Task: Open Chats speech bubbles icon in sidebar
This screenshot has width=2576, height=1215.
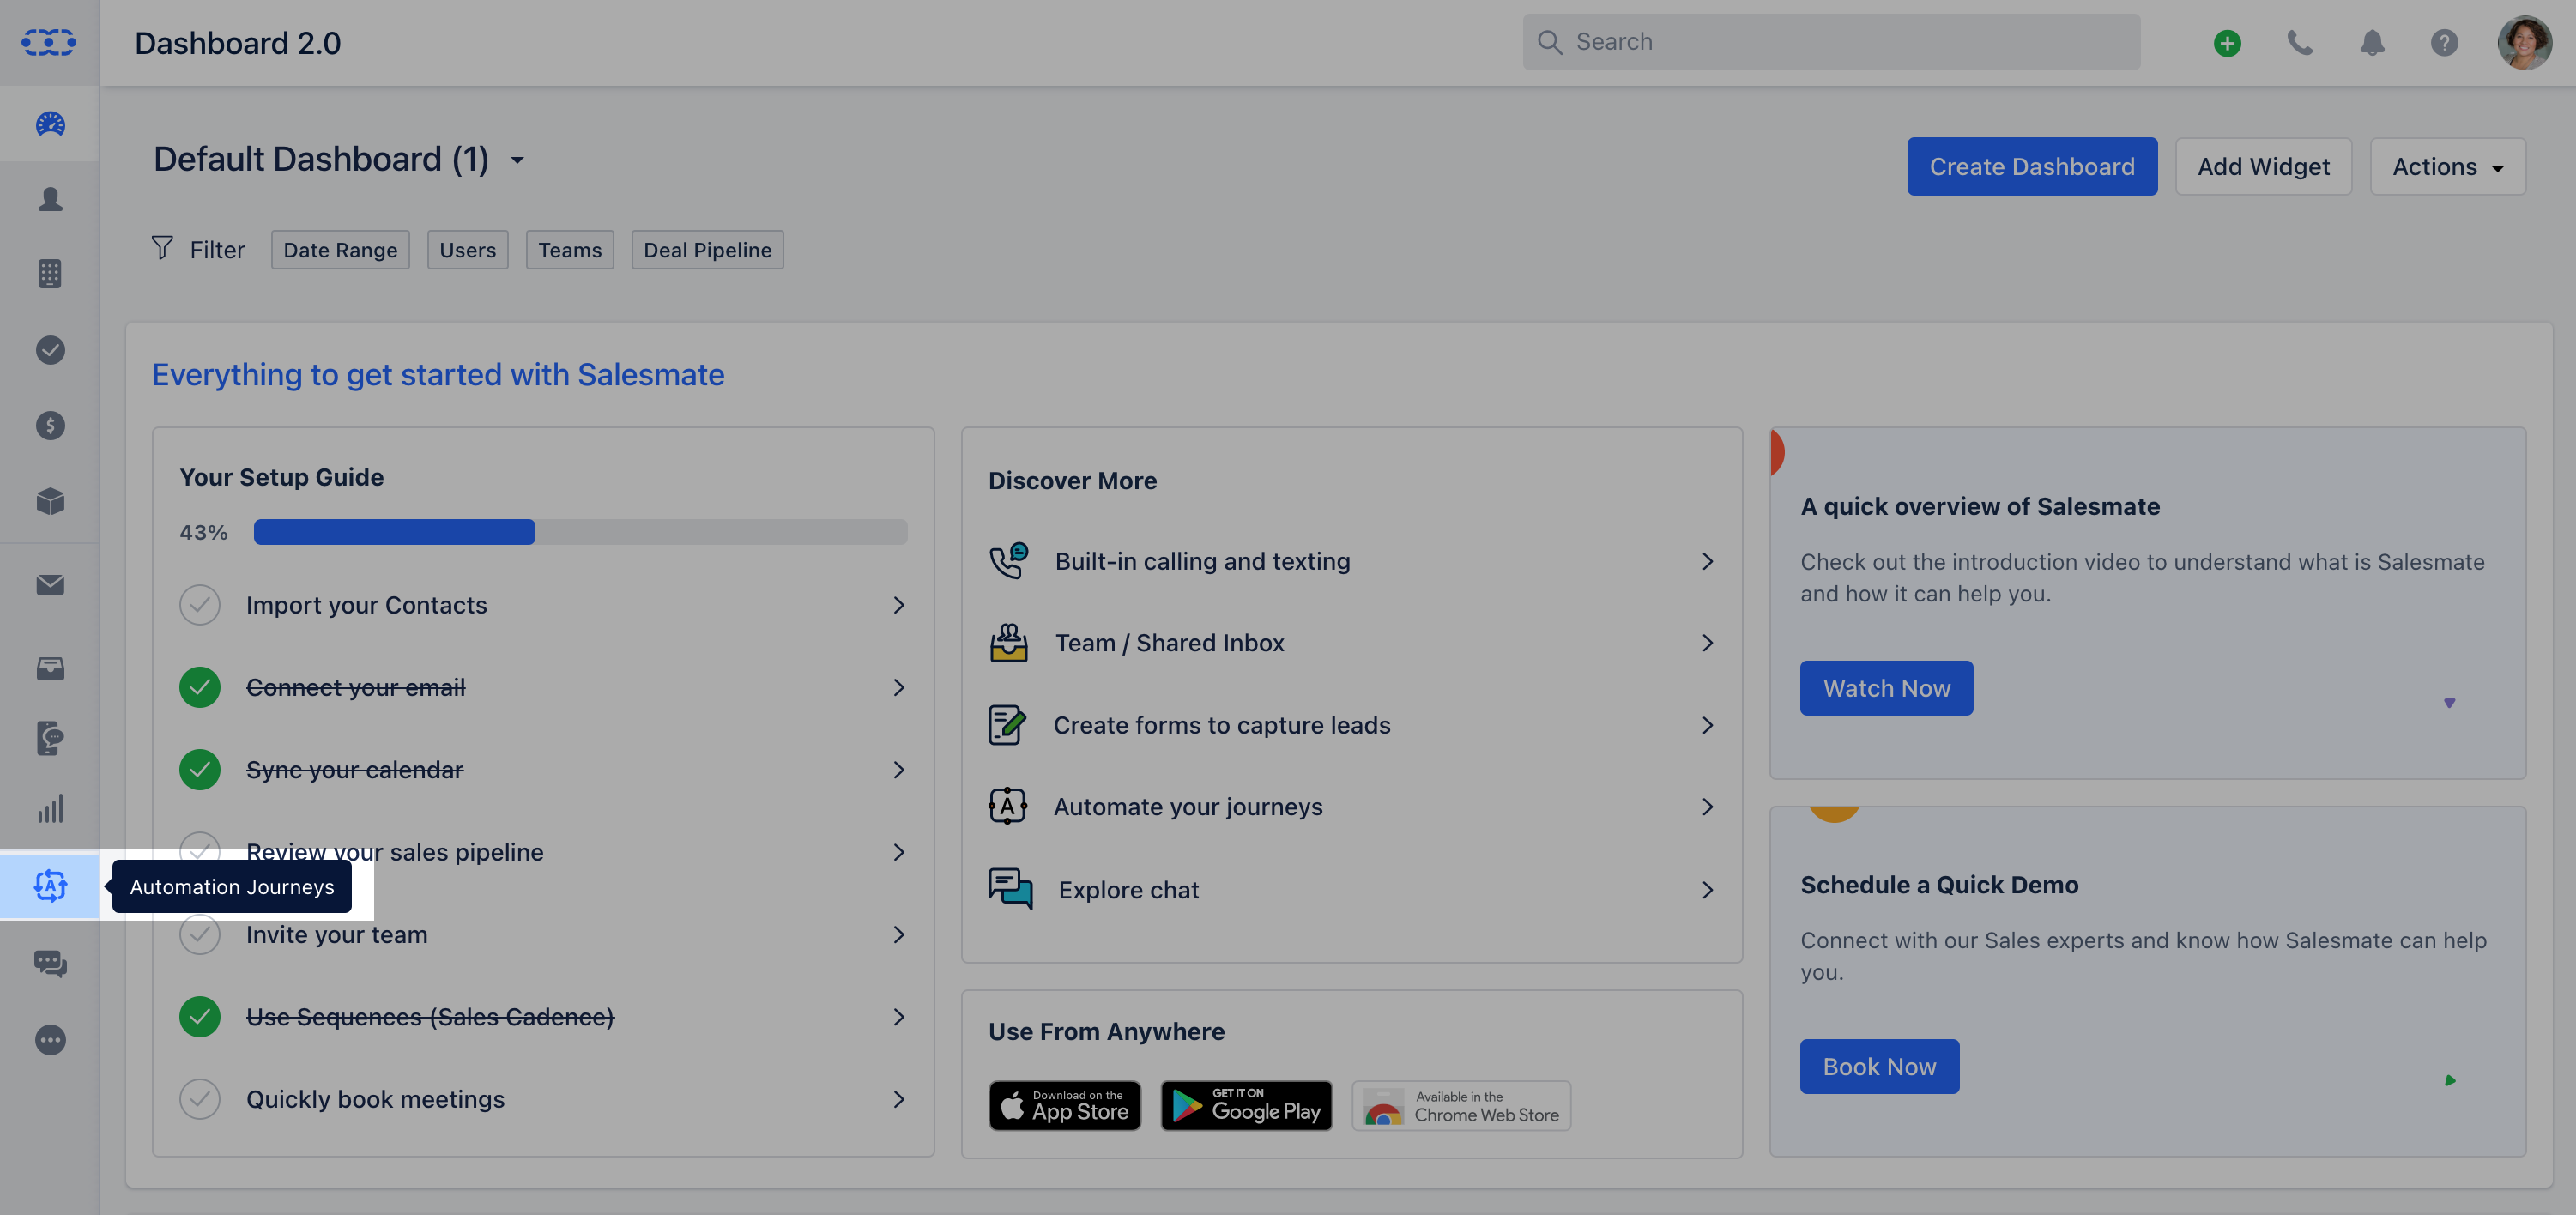Action: [x=50, y=963]
